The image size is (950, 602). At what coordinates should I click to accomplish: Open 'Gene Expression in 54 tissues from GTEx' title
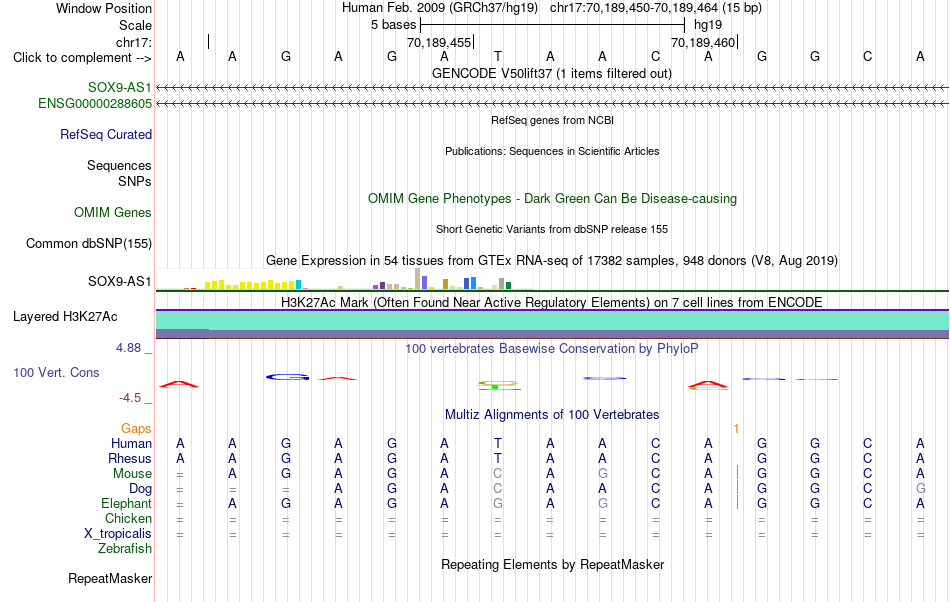tap(552, 260)
